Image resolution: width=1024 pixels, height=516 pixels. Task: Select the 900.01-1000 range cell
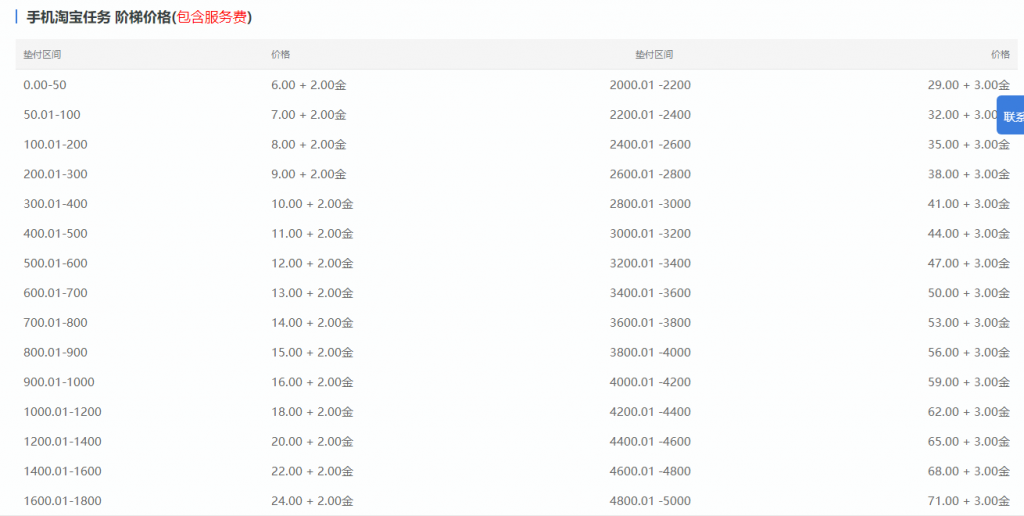[x=59, y=382]
